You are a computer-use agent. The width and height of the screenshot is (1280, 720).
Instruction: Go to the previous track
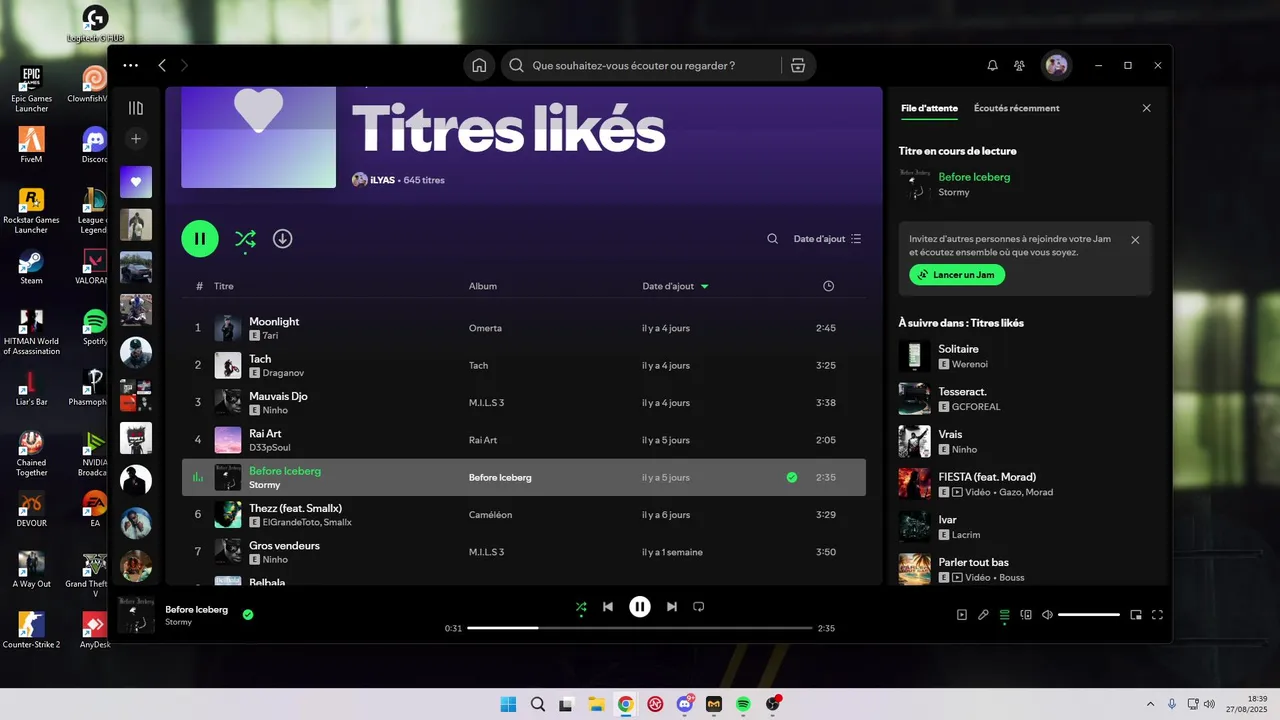click(608, 607)
